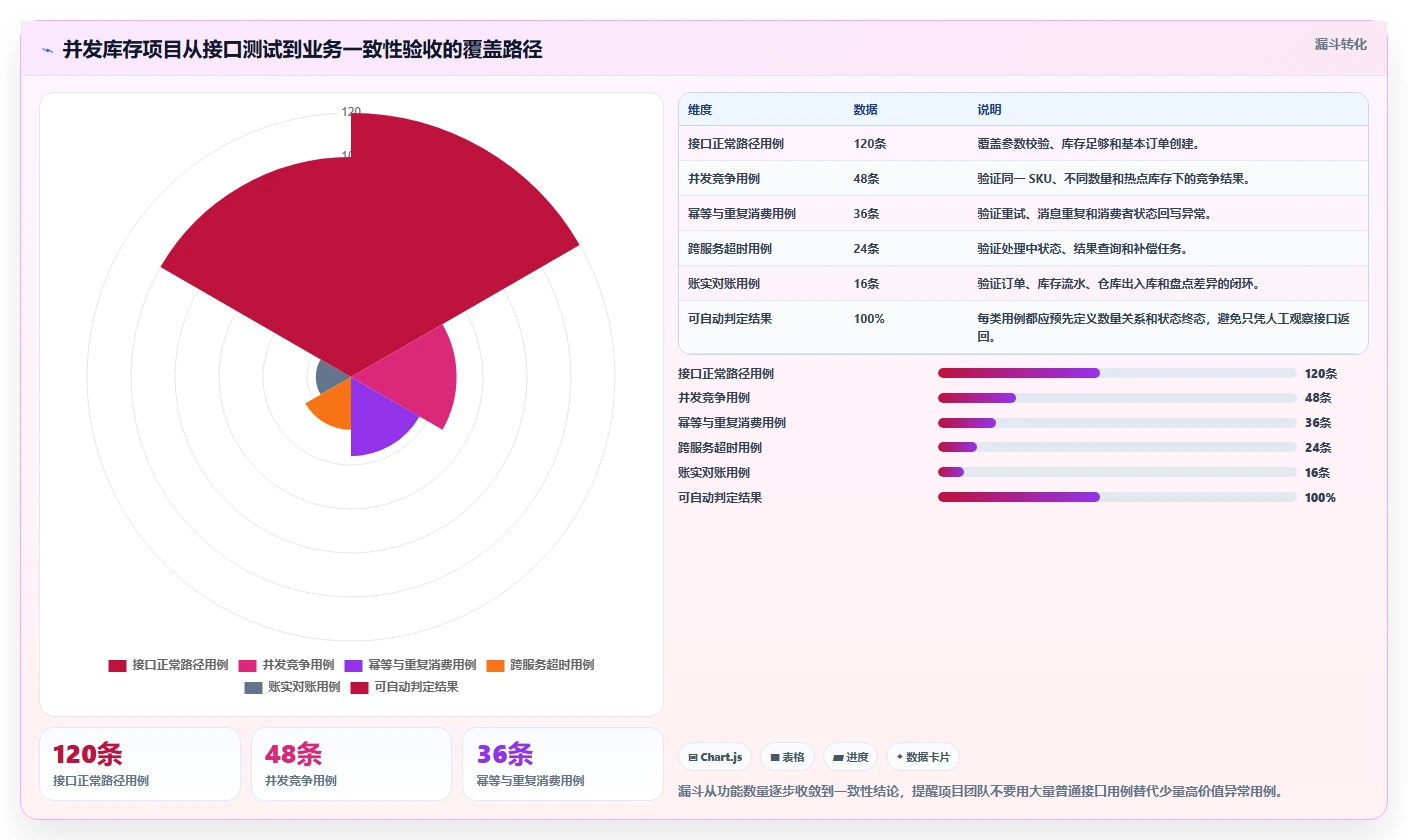Click the progress bar in the 24条 row

coord(1117,447)
